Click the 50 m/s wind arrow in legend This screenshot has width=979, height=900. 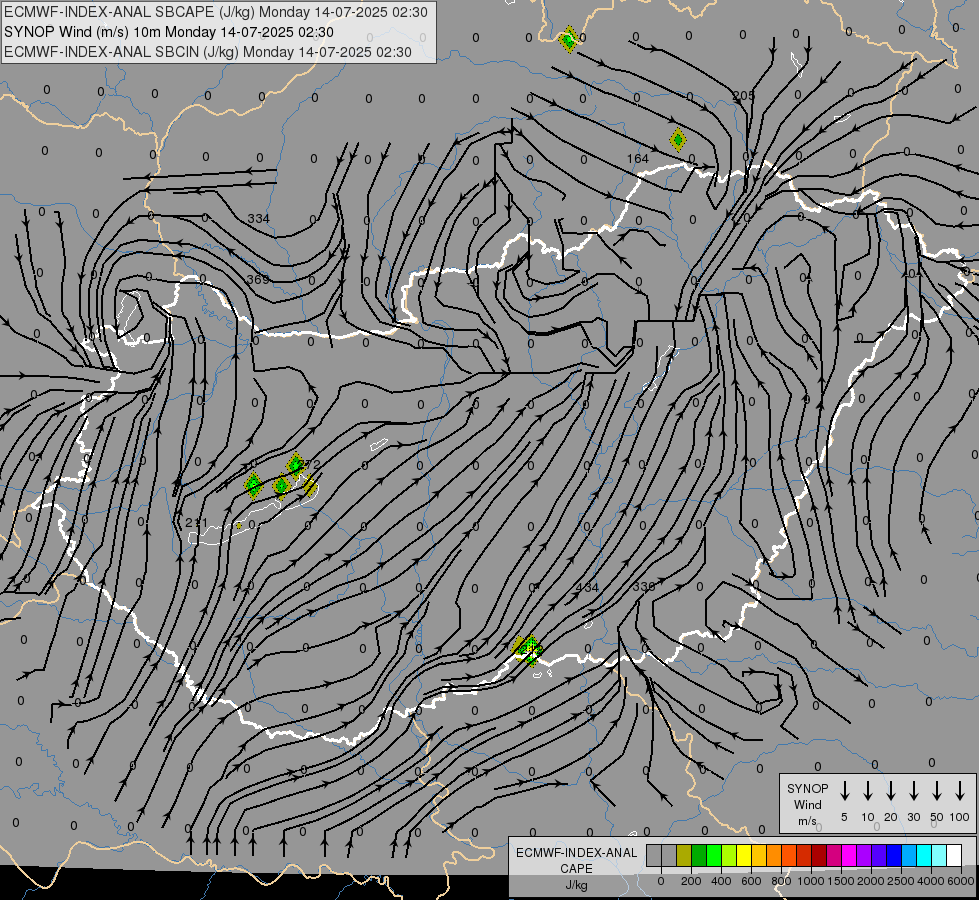(937, 791)
